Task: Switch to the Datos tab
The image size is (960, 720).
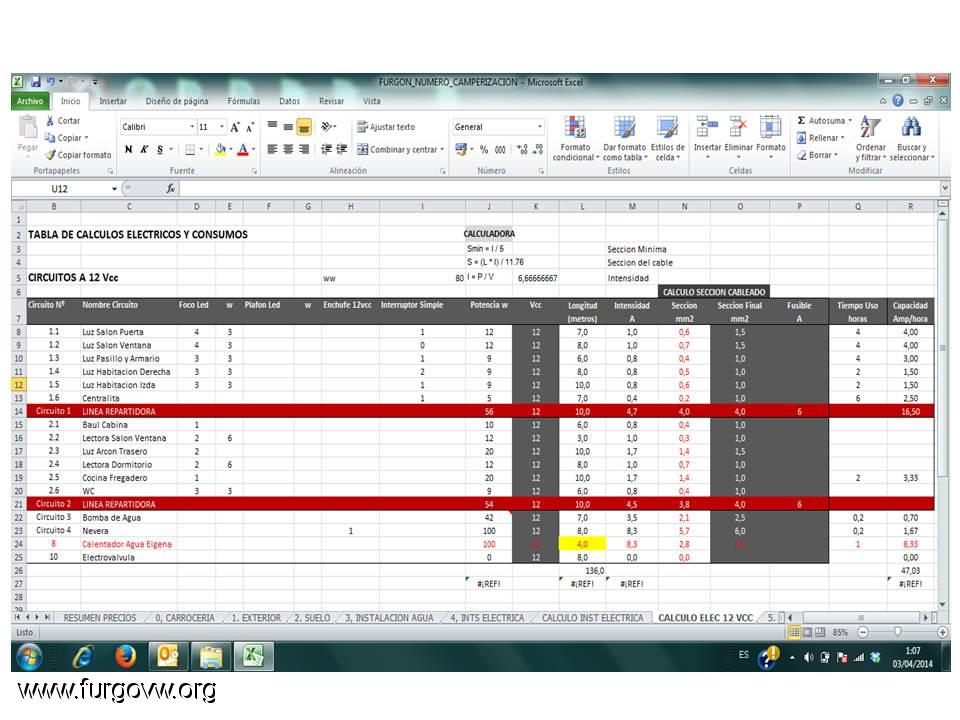Action: tap(290, 101)
